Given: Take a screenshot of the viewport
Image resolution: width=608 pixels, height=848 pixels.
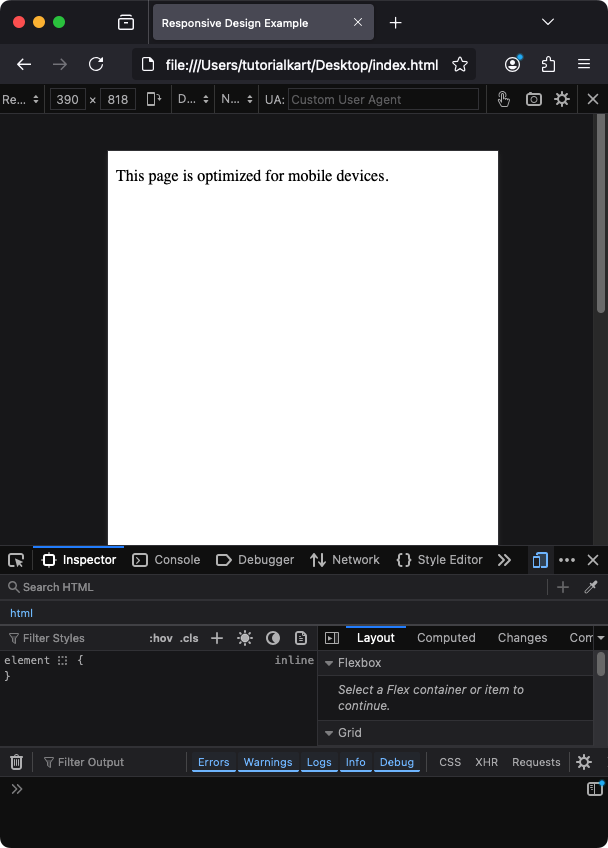Looking at the screenshot, I should pyautogui.click(x=534, y=99).
